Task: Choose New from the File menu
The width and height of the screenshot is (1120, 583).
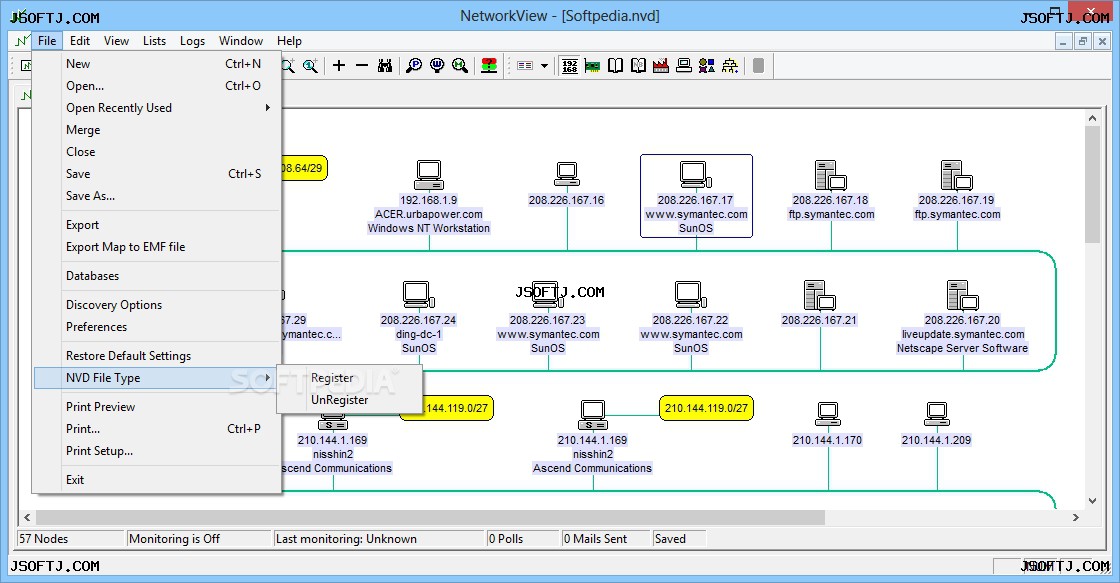Action: (157, 64)
